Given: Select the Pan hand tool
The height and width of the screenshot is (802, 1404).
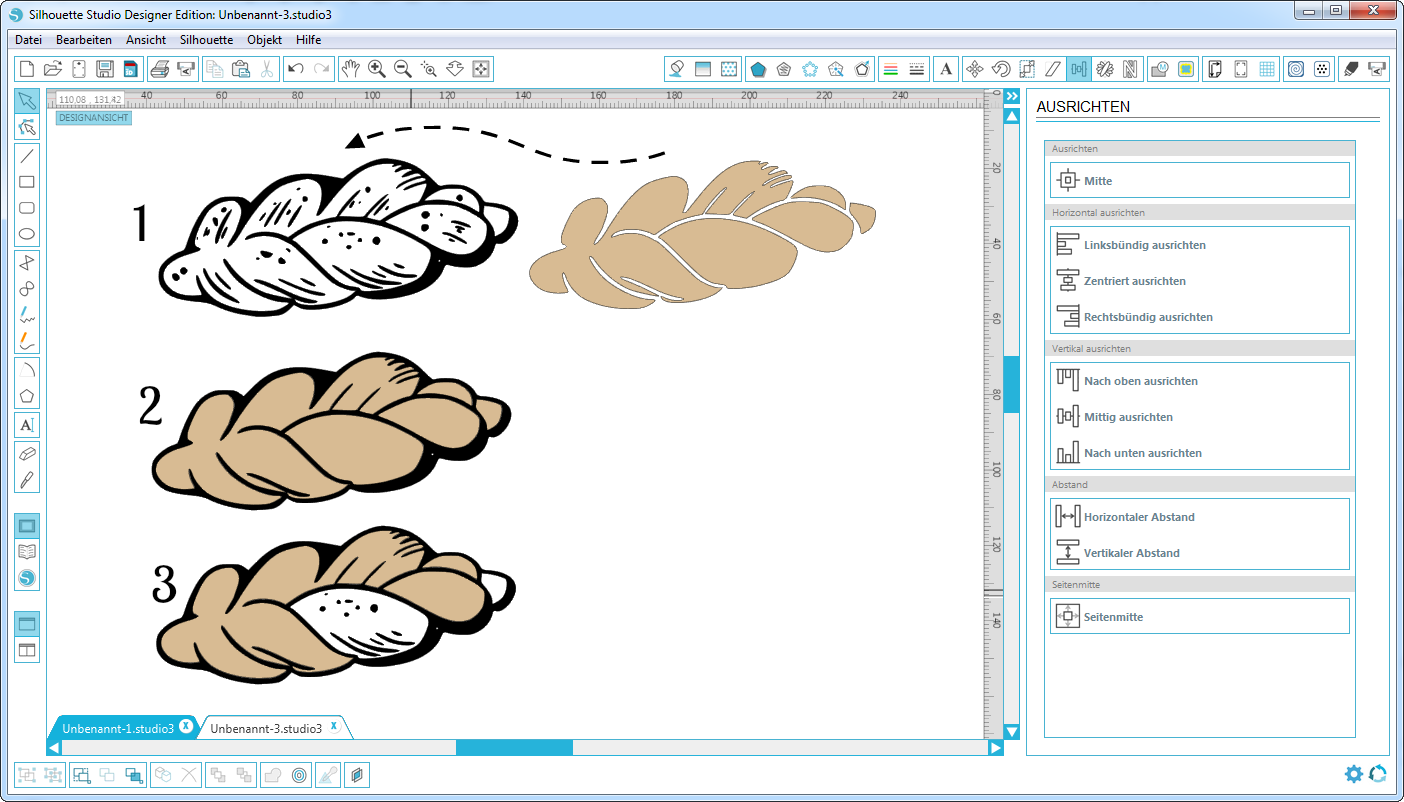Looking at the screenshot, I should [350, 69].
